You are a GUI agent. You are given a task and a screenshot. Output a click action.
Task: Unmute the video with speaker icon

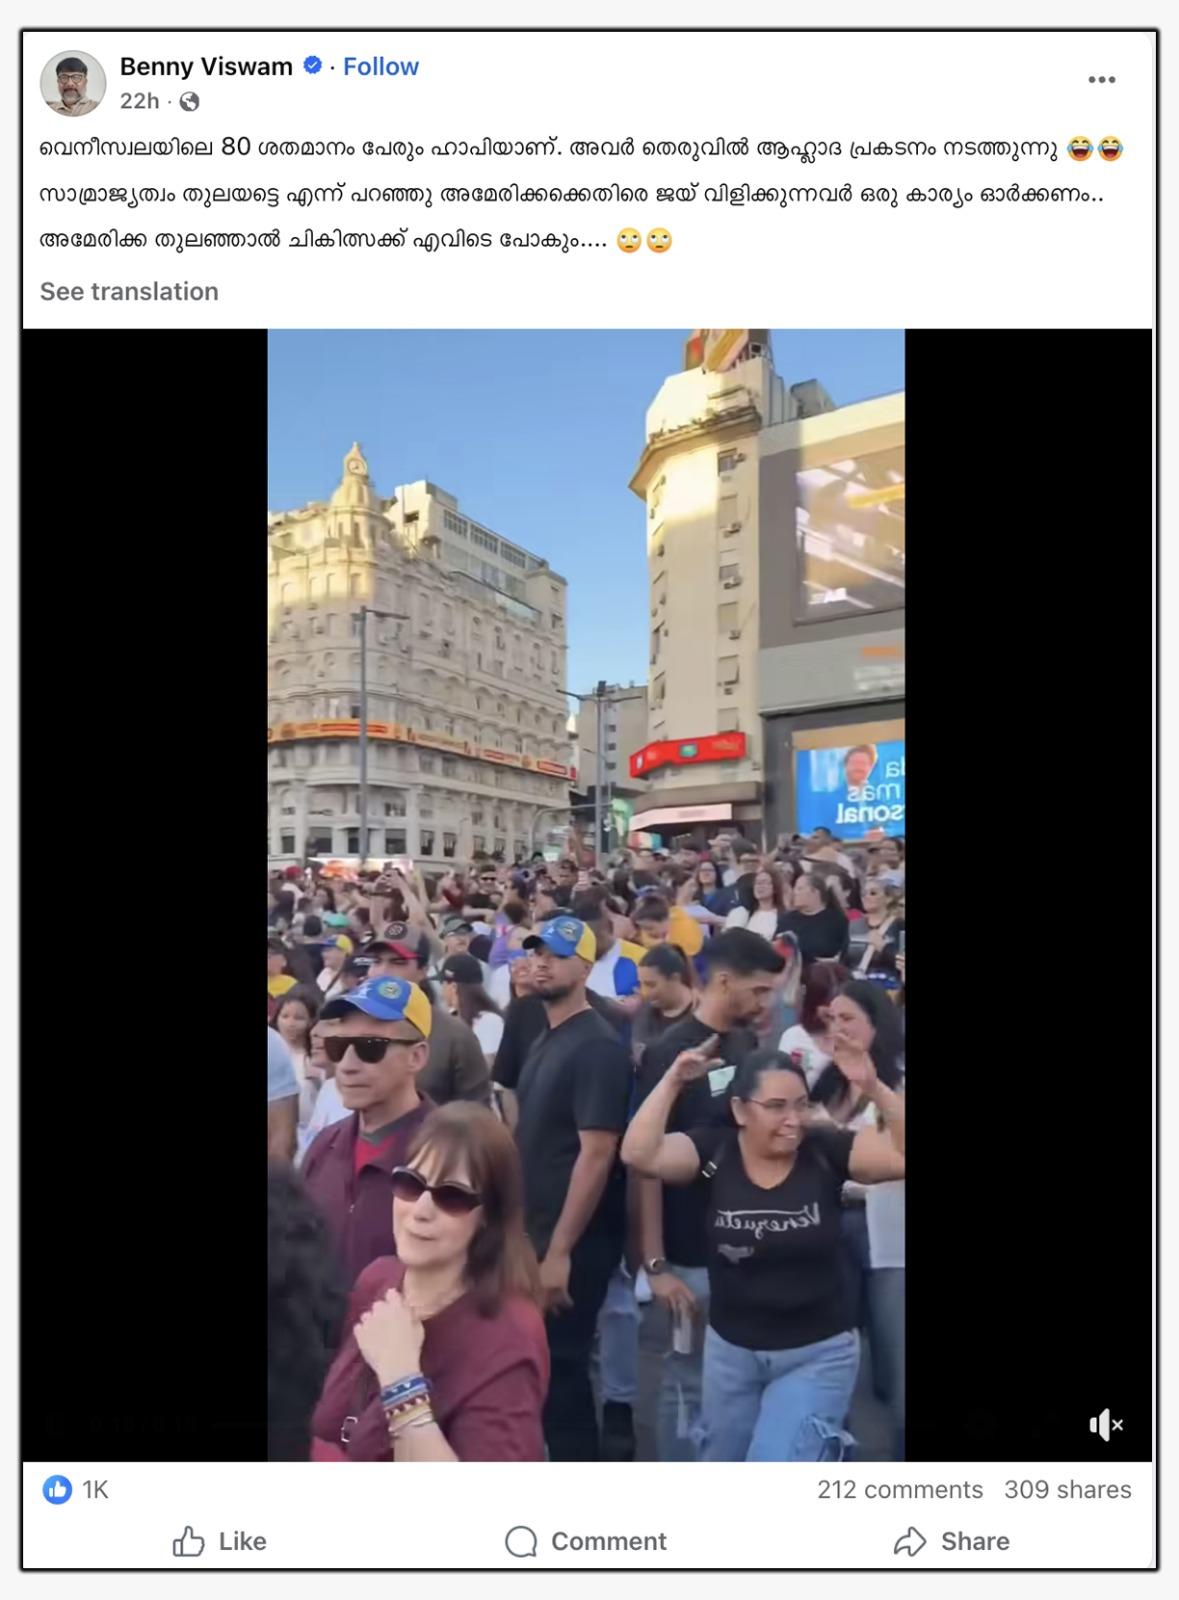click(x=1105, y=1425)
